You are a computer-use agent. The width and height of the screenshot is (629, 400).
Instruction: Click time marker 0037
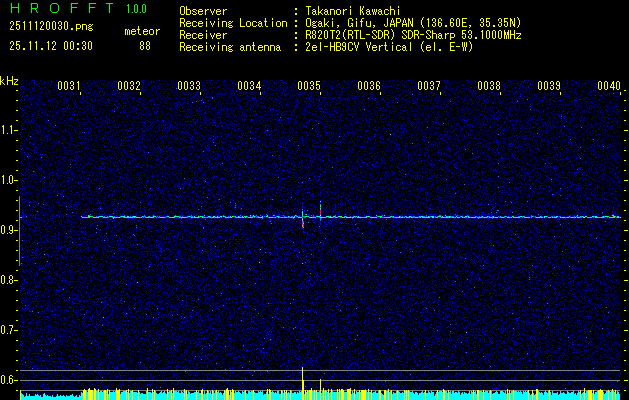point(429,86)
